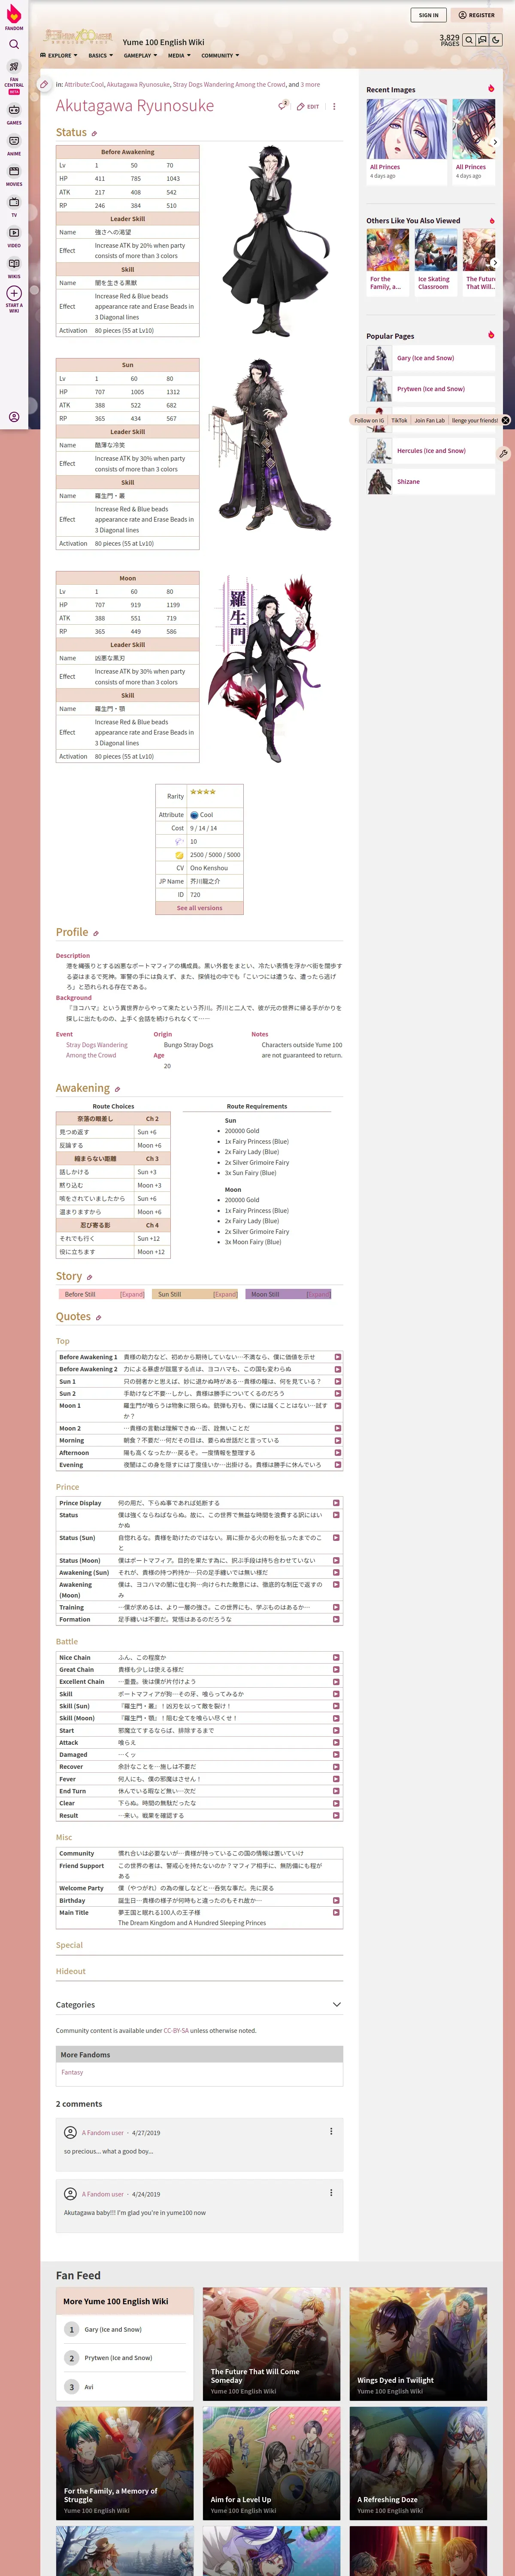
Task: Click the pencil icon beside the breadcrumb
Action: (x=44, y=85)
